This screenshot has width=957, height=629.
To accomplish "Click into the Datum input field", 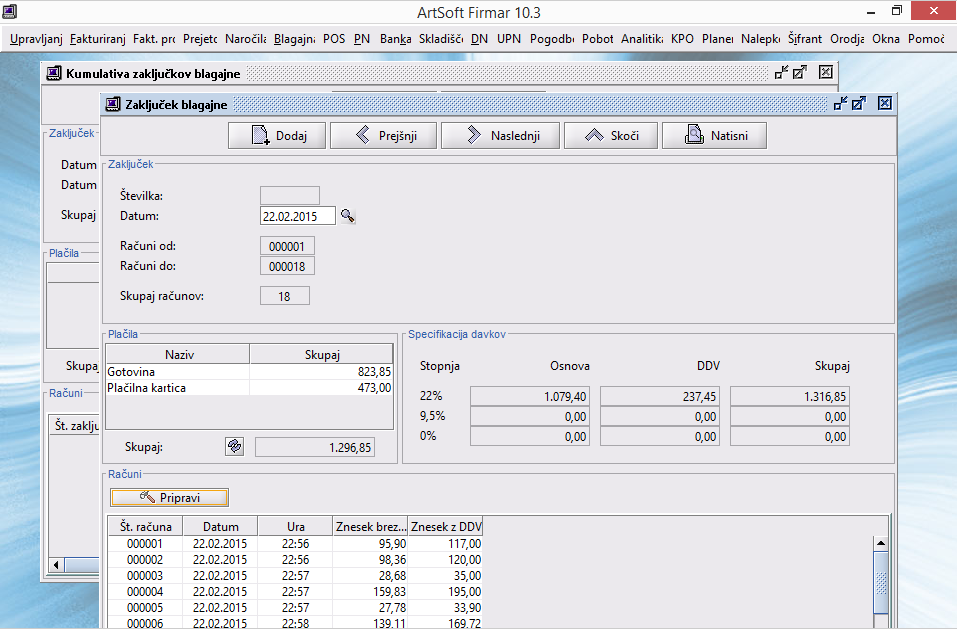I will (297, 216).
